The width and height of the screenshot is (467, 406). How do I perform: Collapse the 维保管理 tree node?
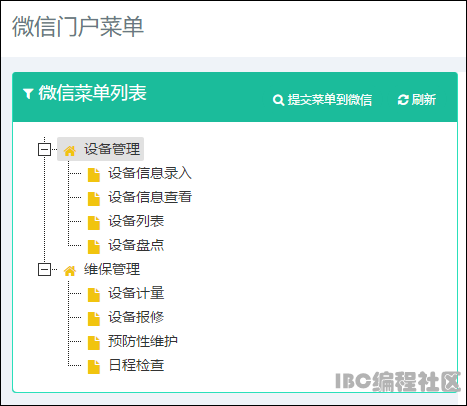44,269
